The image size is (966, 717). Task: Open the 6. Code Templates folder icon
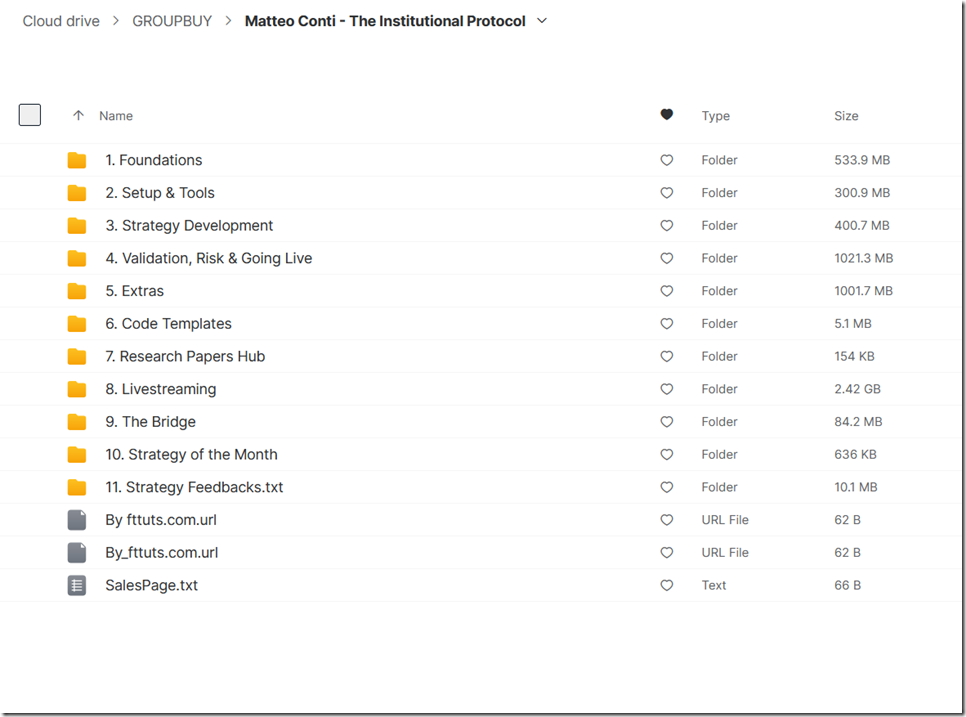point(77,323)
